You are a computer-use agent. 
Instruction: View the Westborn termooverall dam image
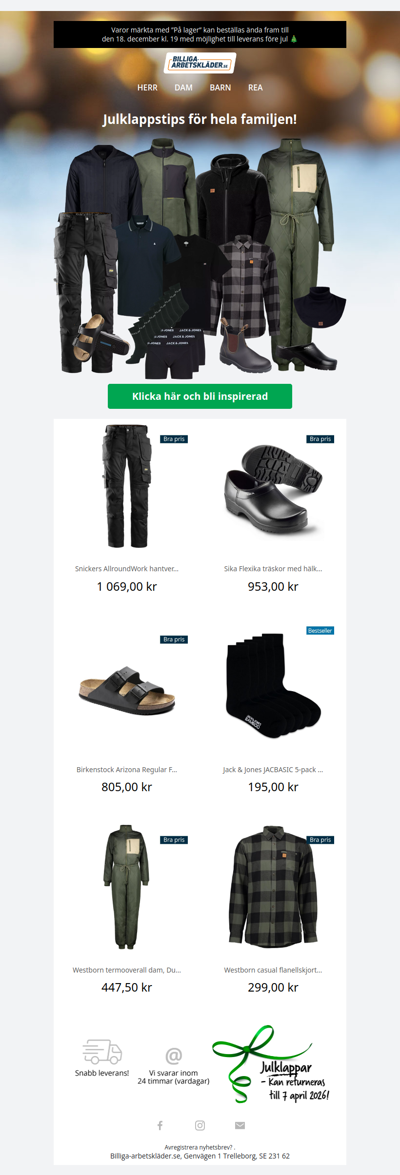[127, 888]
